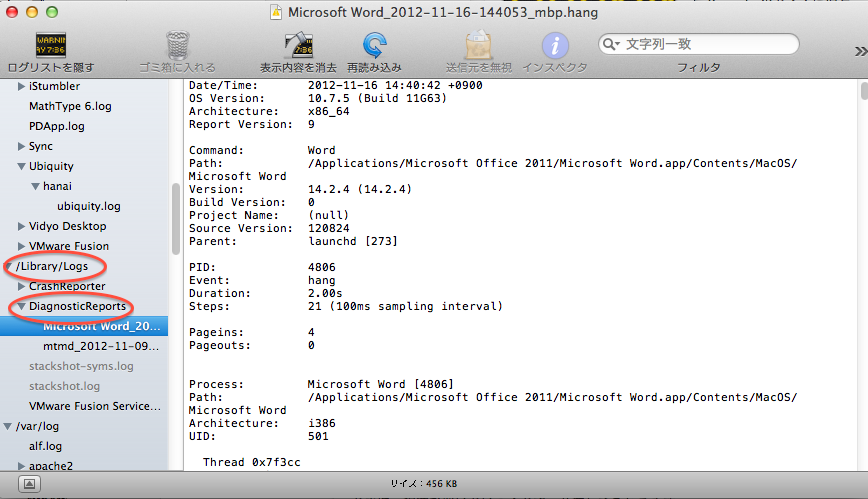Collapse the Ubiquity folder
Screen dimensions: 868x499
21,166
